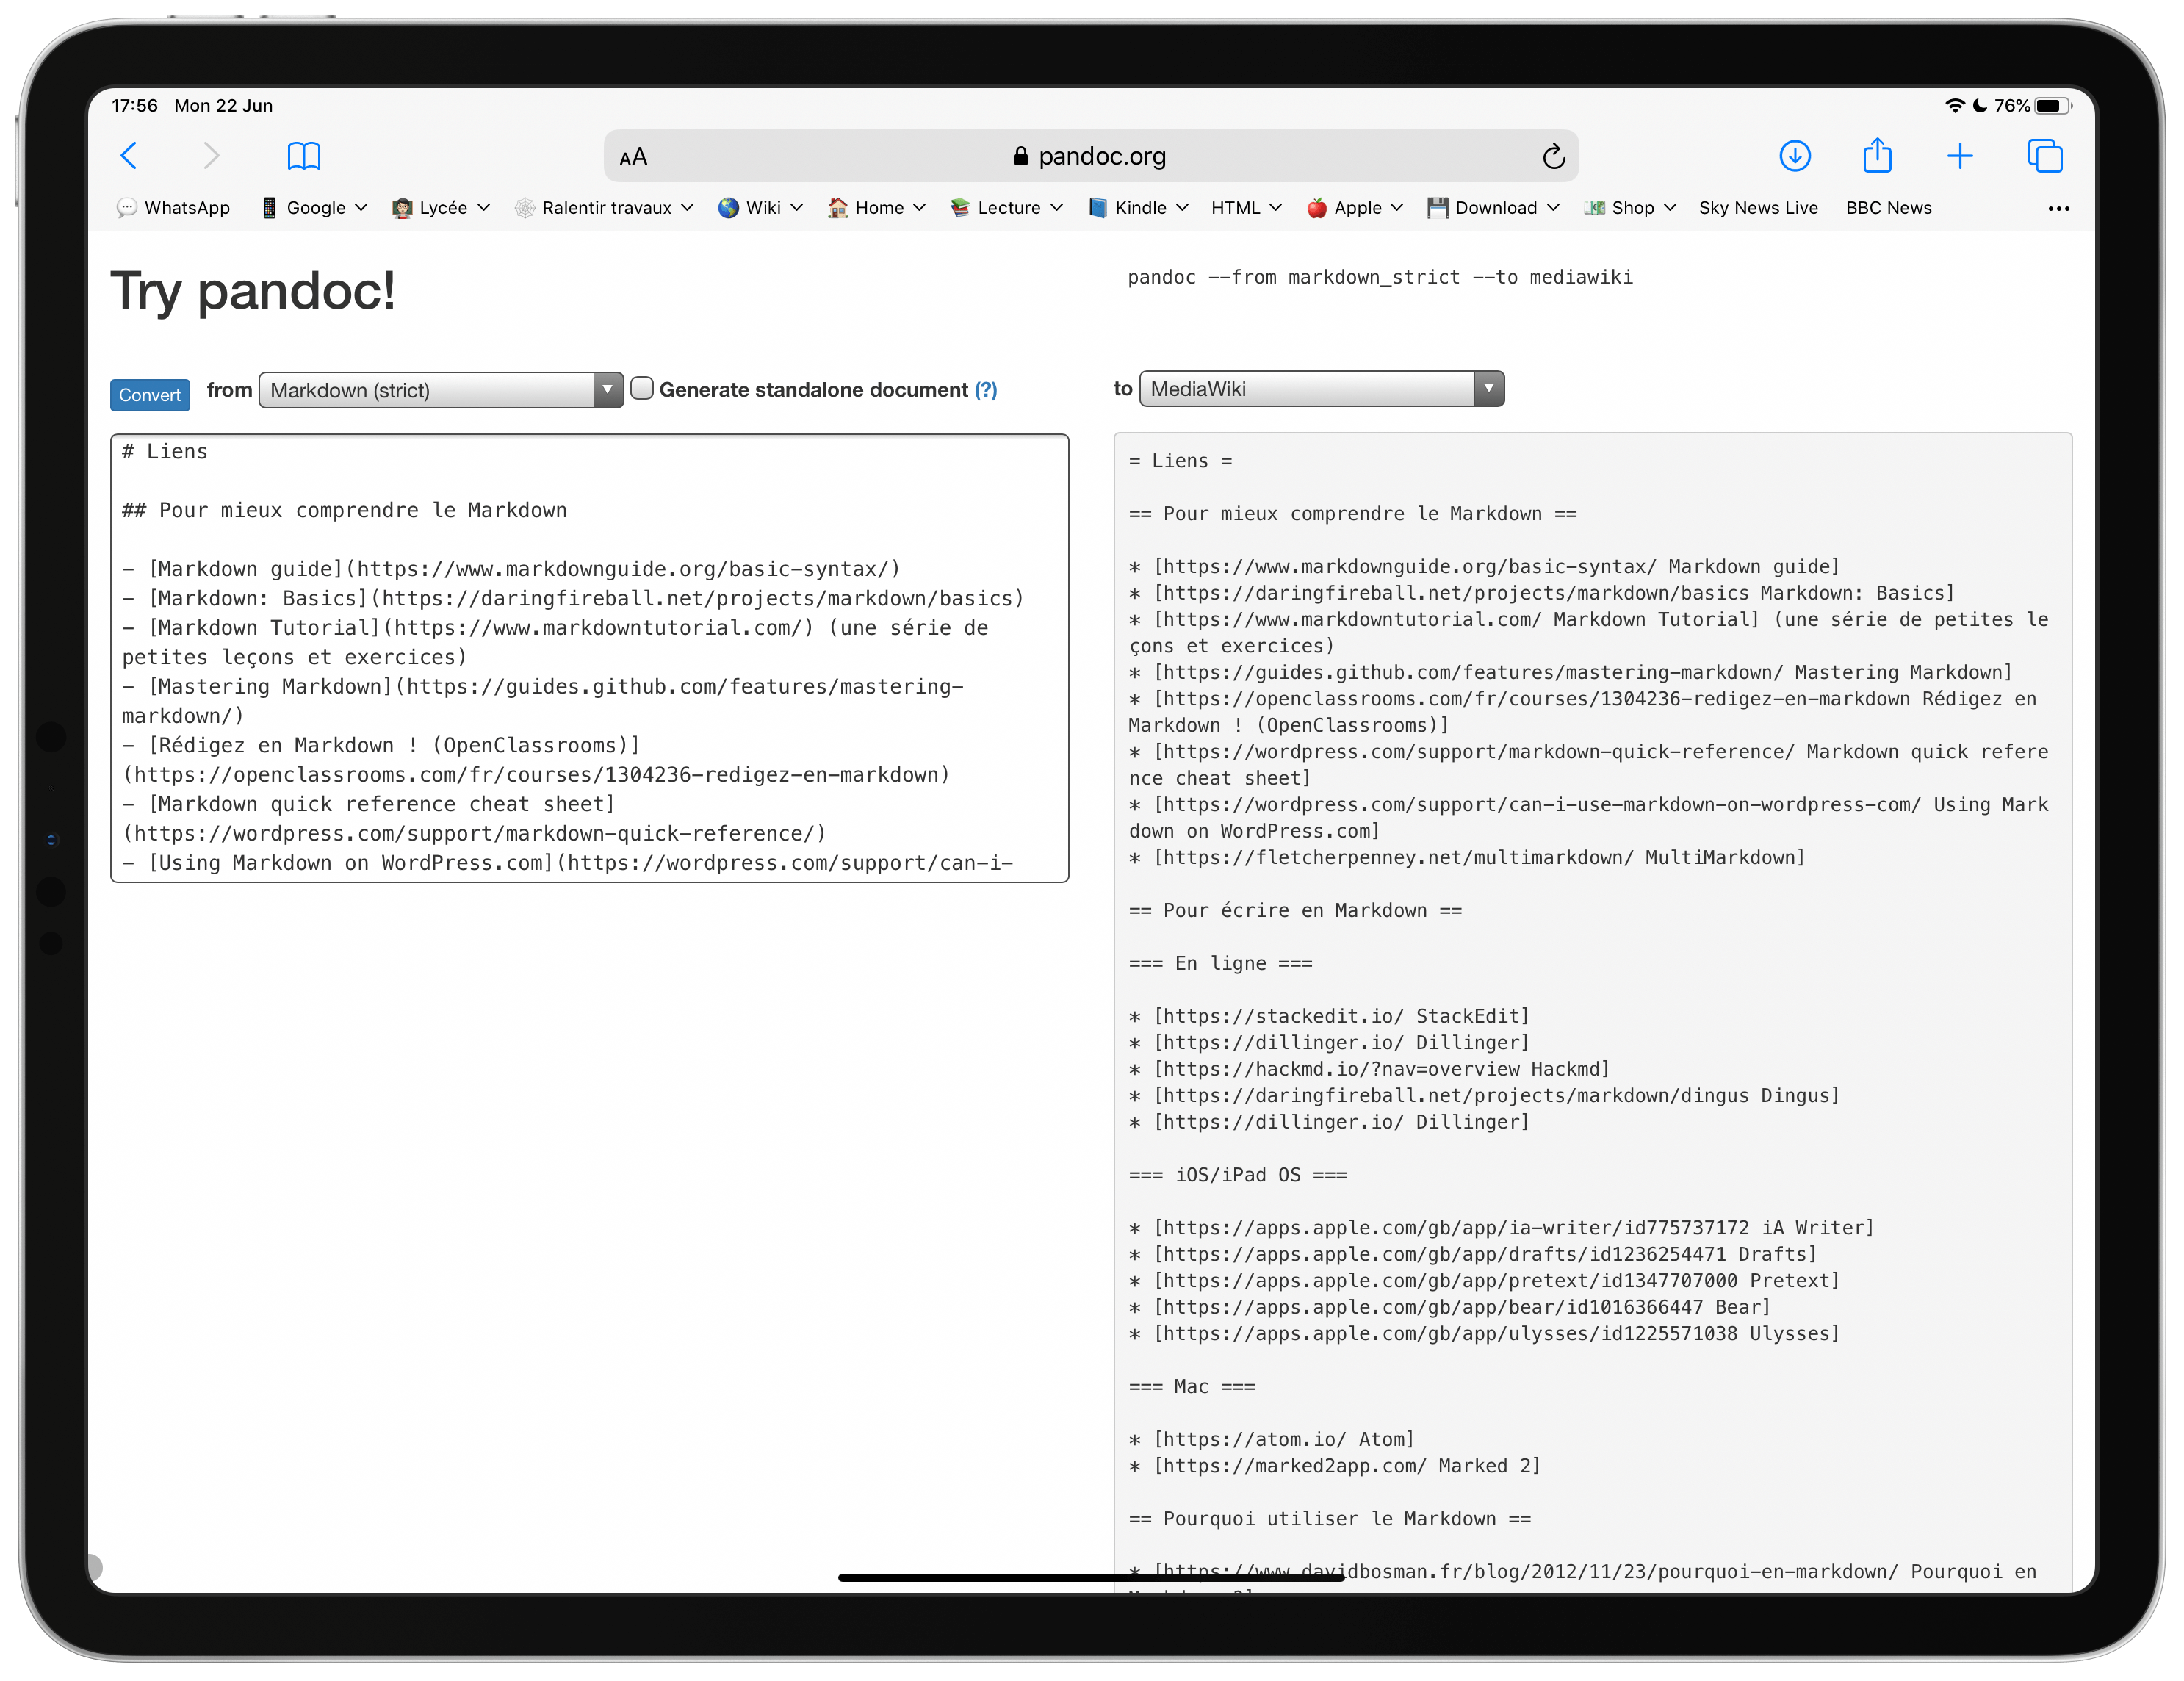Show the tab overview icon
Viewport: 2184px width, 1681px height.
click(x=2045, y=156)
